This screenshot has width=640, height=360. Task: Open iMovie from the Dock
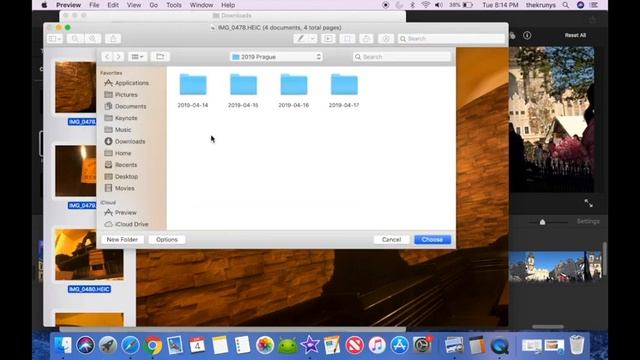tap(309, 345)
